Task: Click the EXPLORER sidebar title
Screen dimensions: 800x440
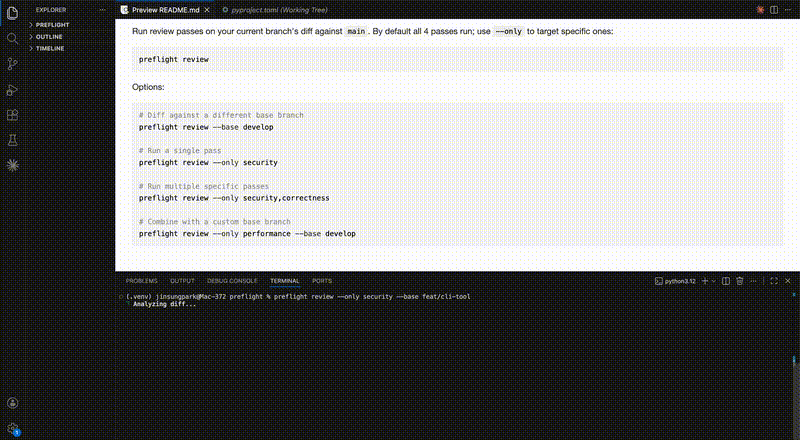Action: tap(51, 10)
